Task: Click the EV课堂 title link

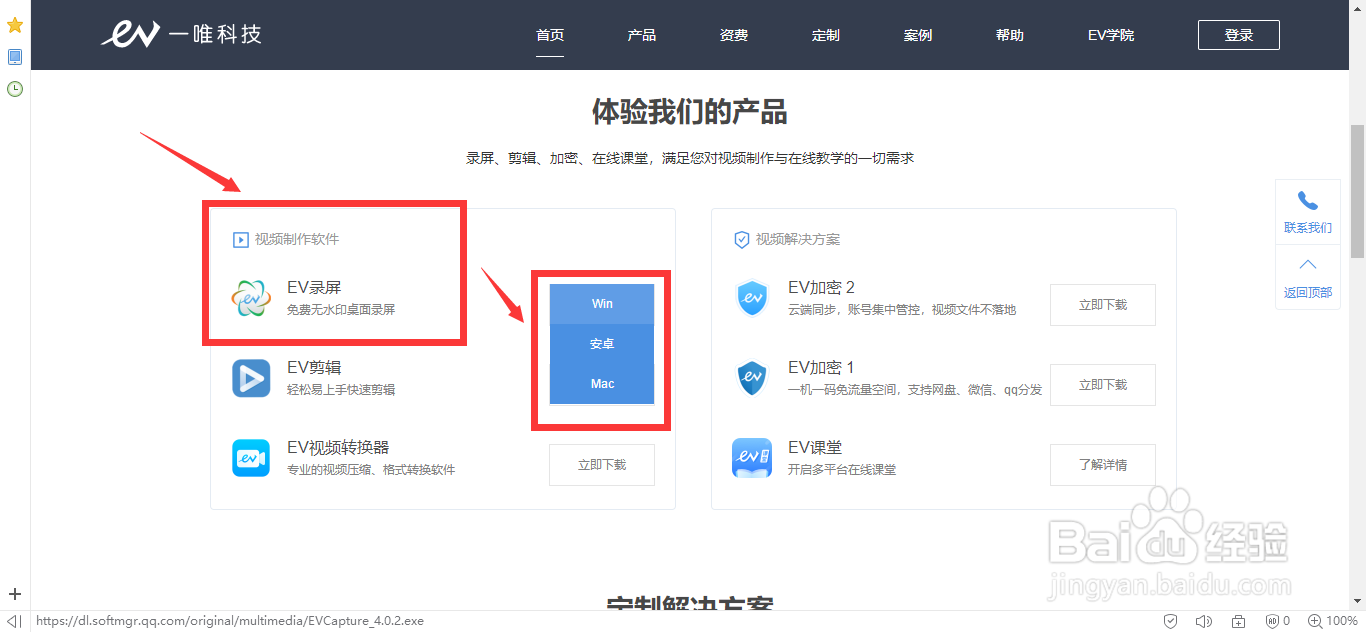Action: 815,448
